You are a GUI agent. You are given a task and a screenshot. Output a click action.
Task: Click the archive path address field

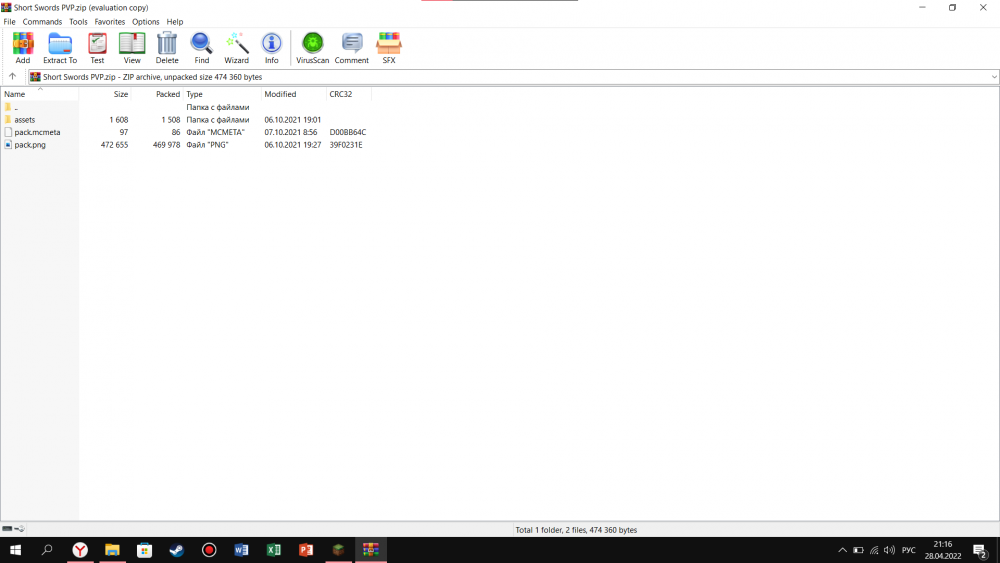513,77
